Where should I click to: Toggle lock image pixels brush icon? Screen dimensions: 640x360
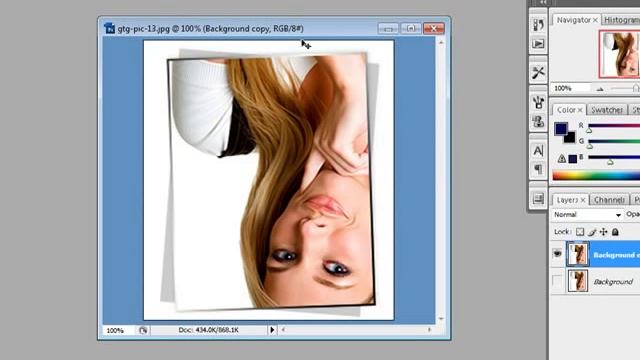[592, 232]
